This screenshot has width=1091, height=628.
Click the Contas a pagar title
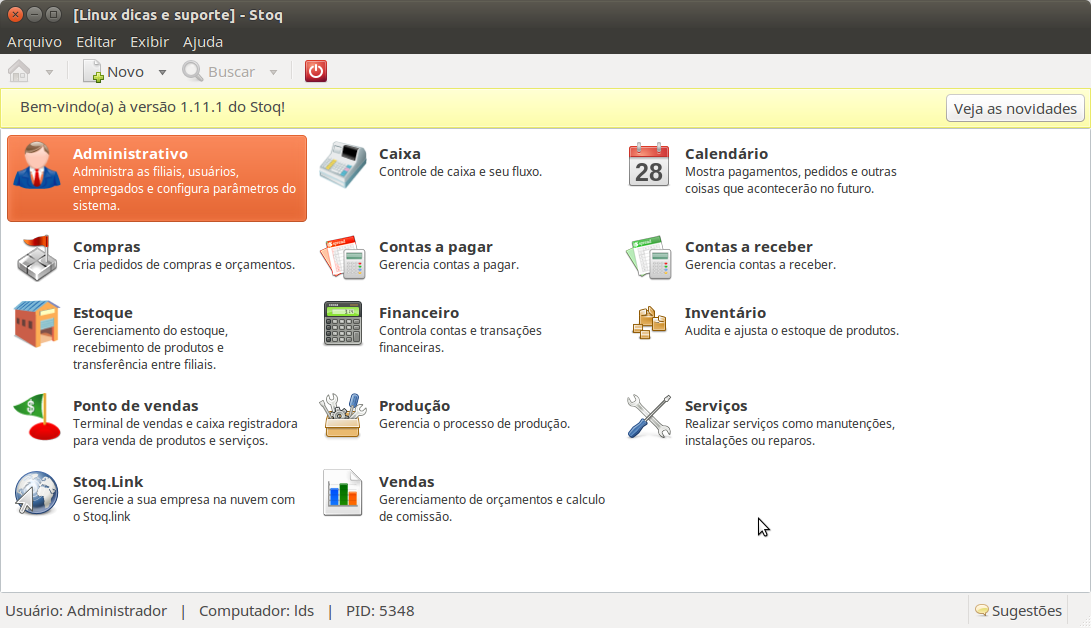(436, 247)
